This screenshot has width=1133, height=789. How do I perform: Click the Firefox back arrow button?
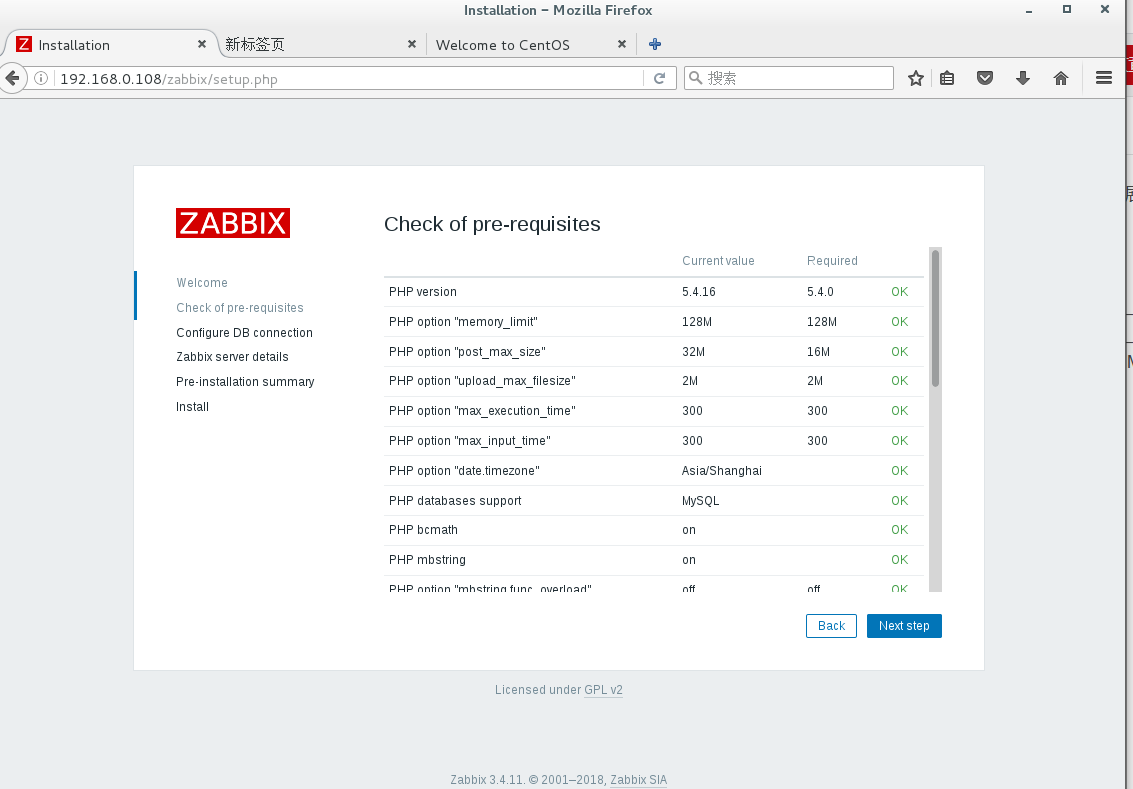tap(12, 78)
